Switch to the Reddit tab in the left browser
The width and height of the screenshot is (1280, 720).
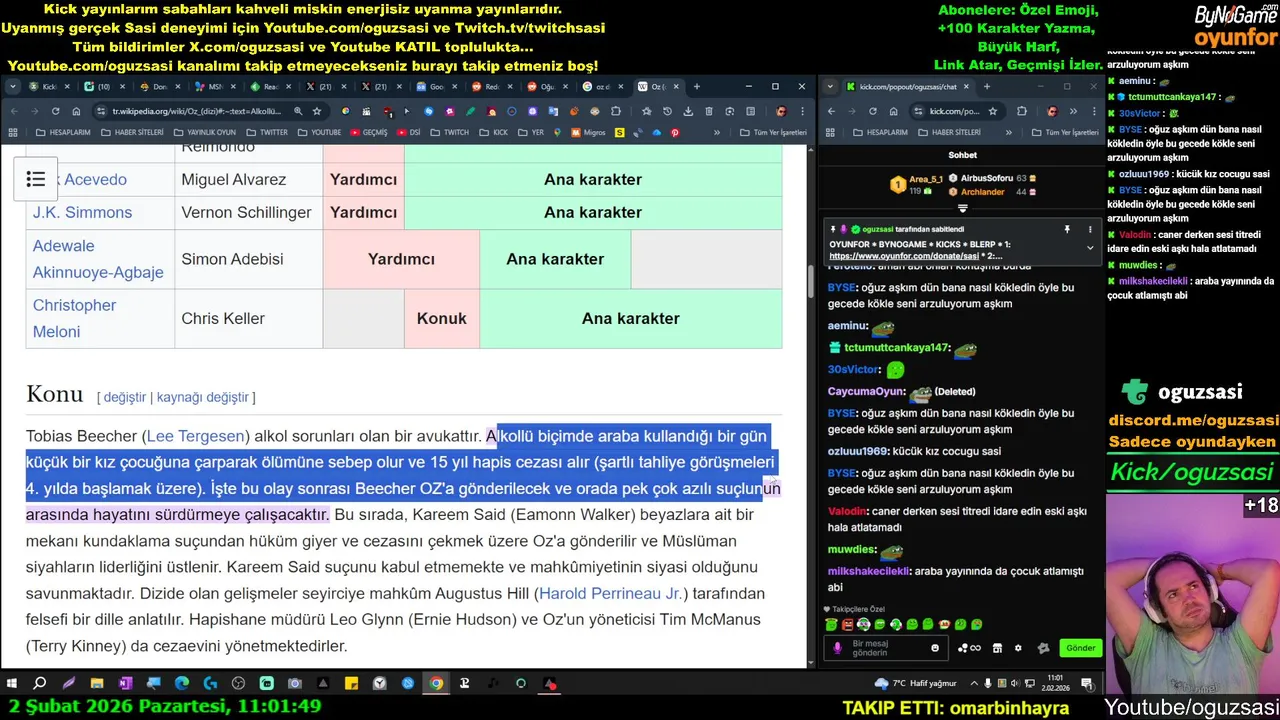491,87
